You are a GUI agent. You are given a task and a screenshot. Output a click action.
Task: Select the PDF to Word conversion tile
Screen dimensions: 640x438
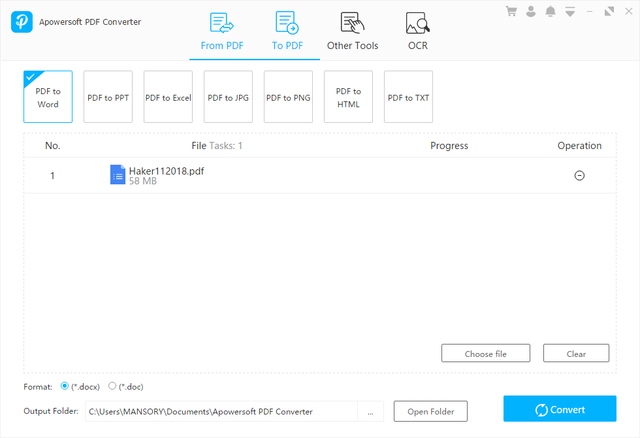tap(48, 97)
